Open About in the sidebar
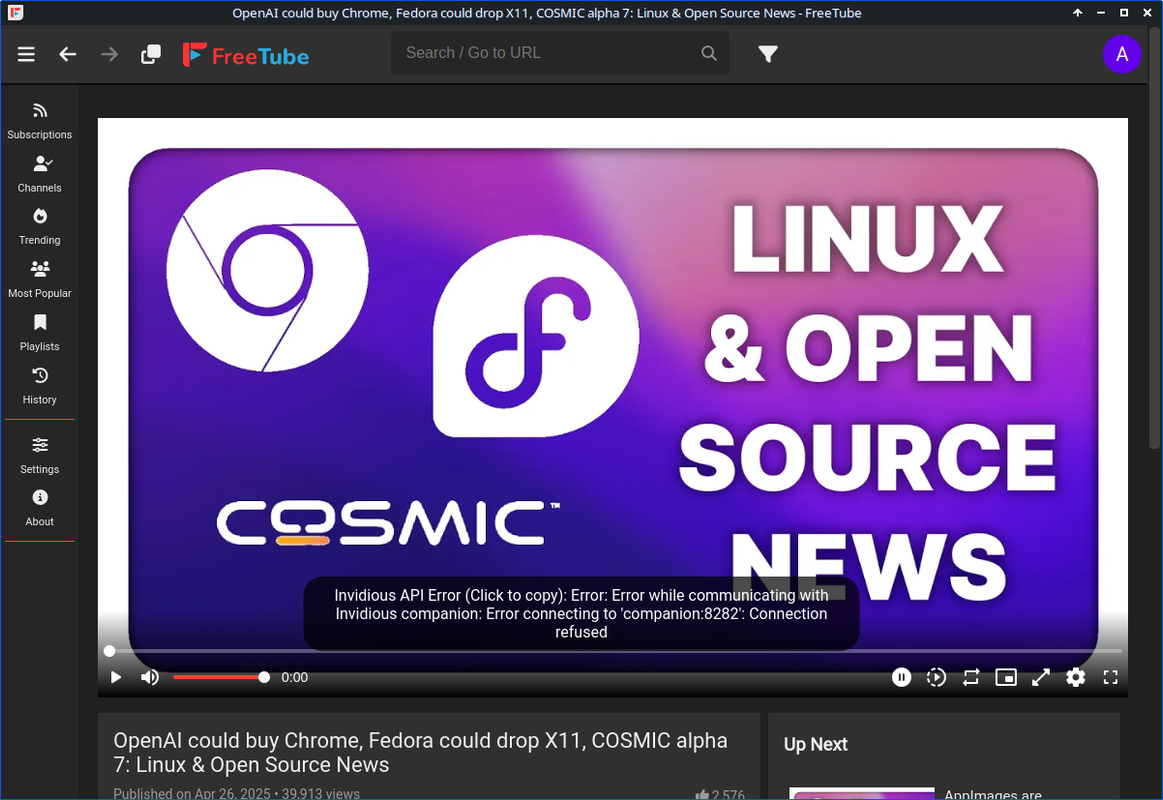Screen dimensions: 1163x800 [39, 508]
